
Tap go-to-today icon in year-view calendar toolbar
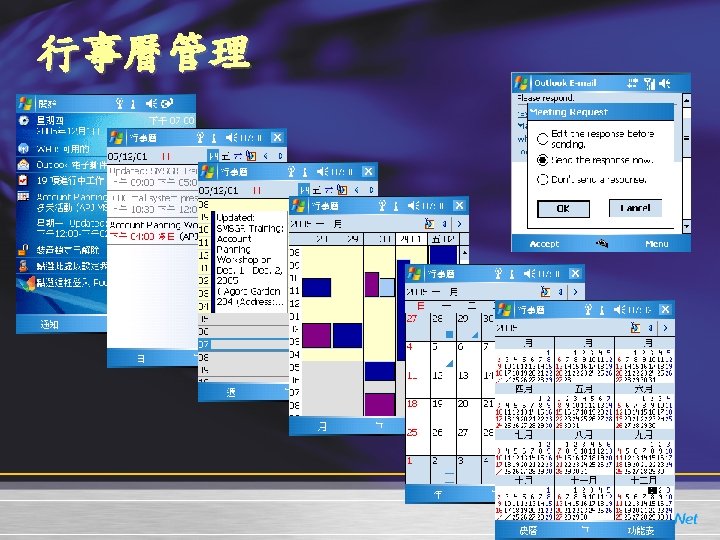tap(636, 327)
